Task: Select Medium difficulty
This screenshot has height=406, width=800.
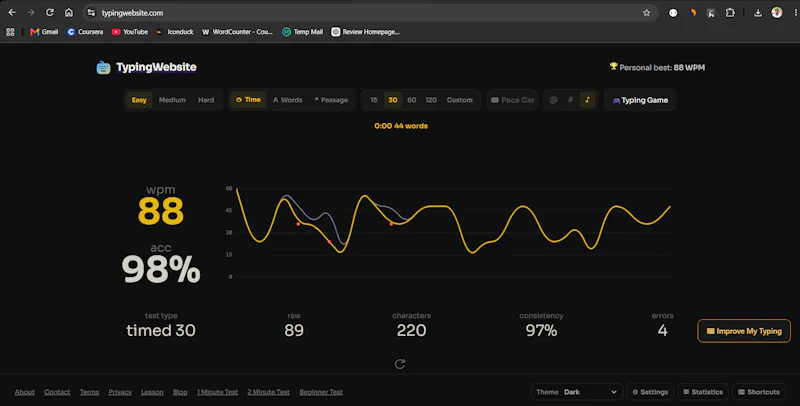Action: pos(172,100)
